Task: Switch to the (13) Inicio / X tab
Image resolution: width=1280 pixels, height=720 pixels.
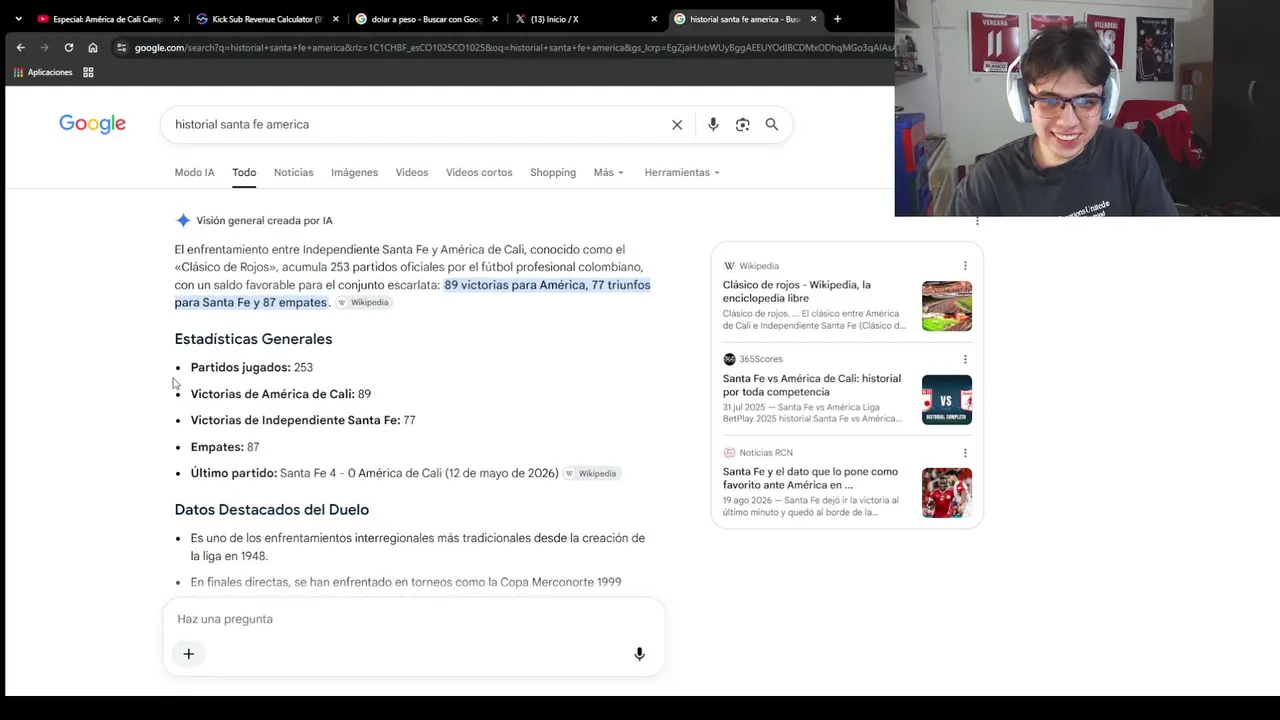Action: 585,19
